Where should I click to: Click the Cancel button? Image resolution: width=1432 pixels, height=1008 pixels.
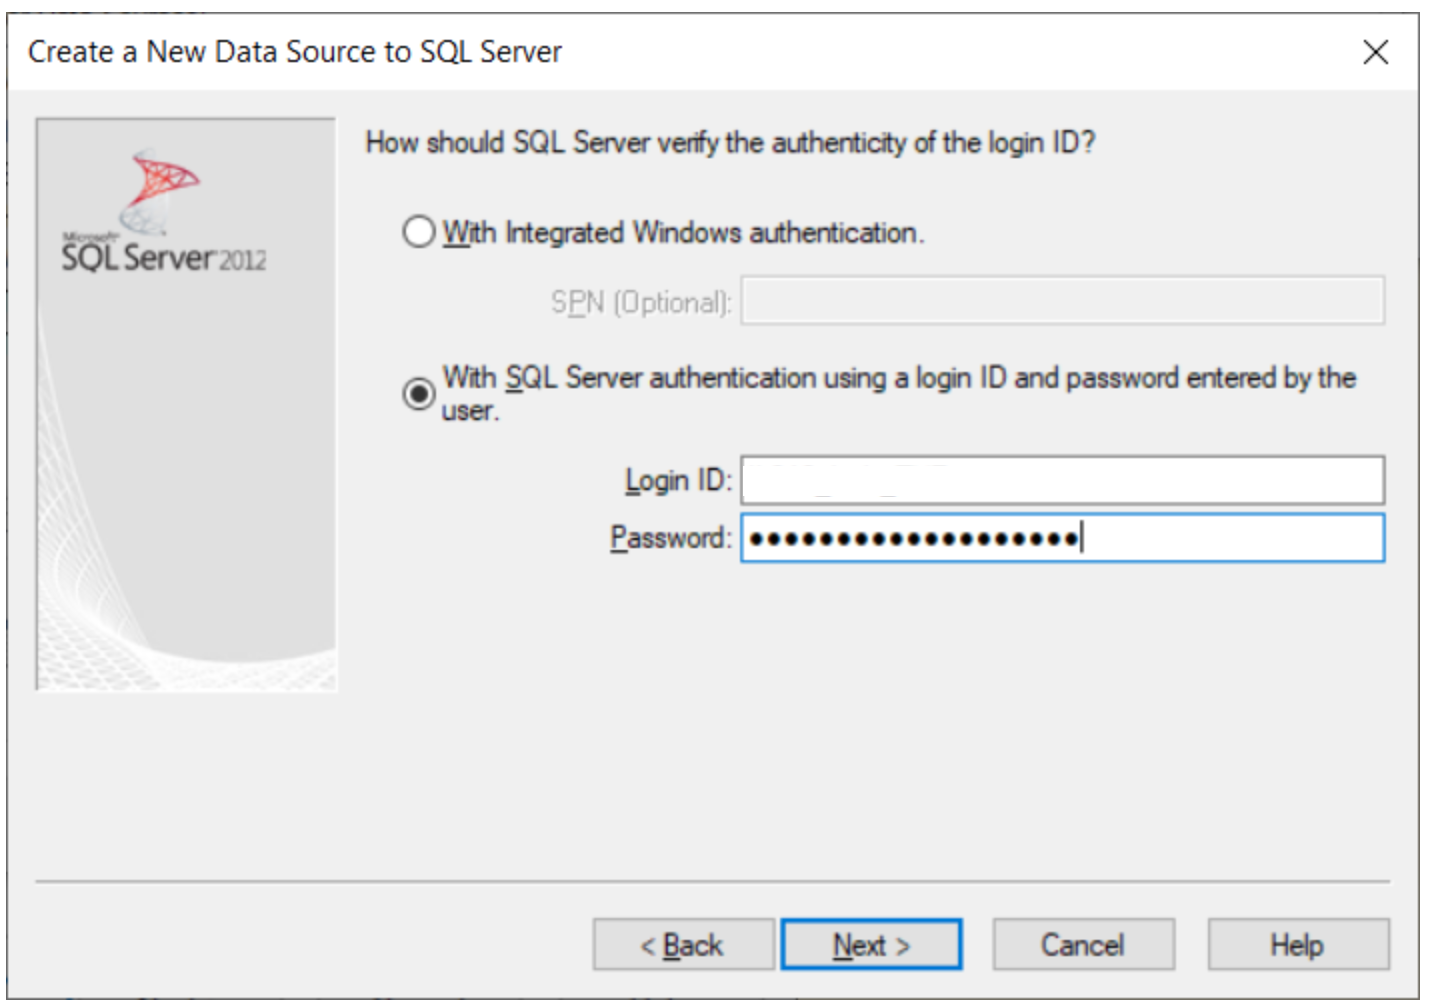1082,943
